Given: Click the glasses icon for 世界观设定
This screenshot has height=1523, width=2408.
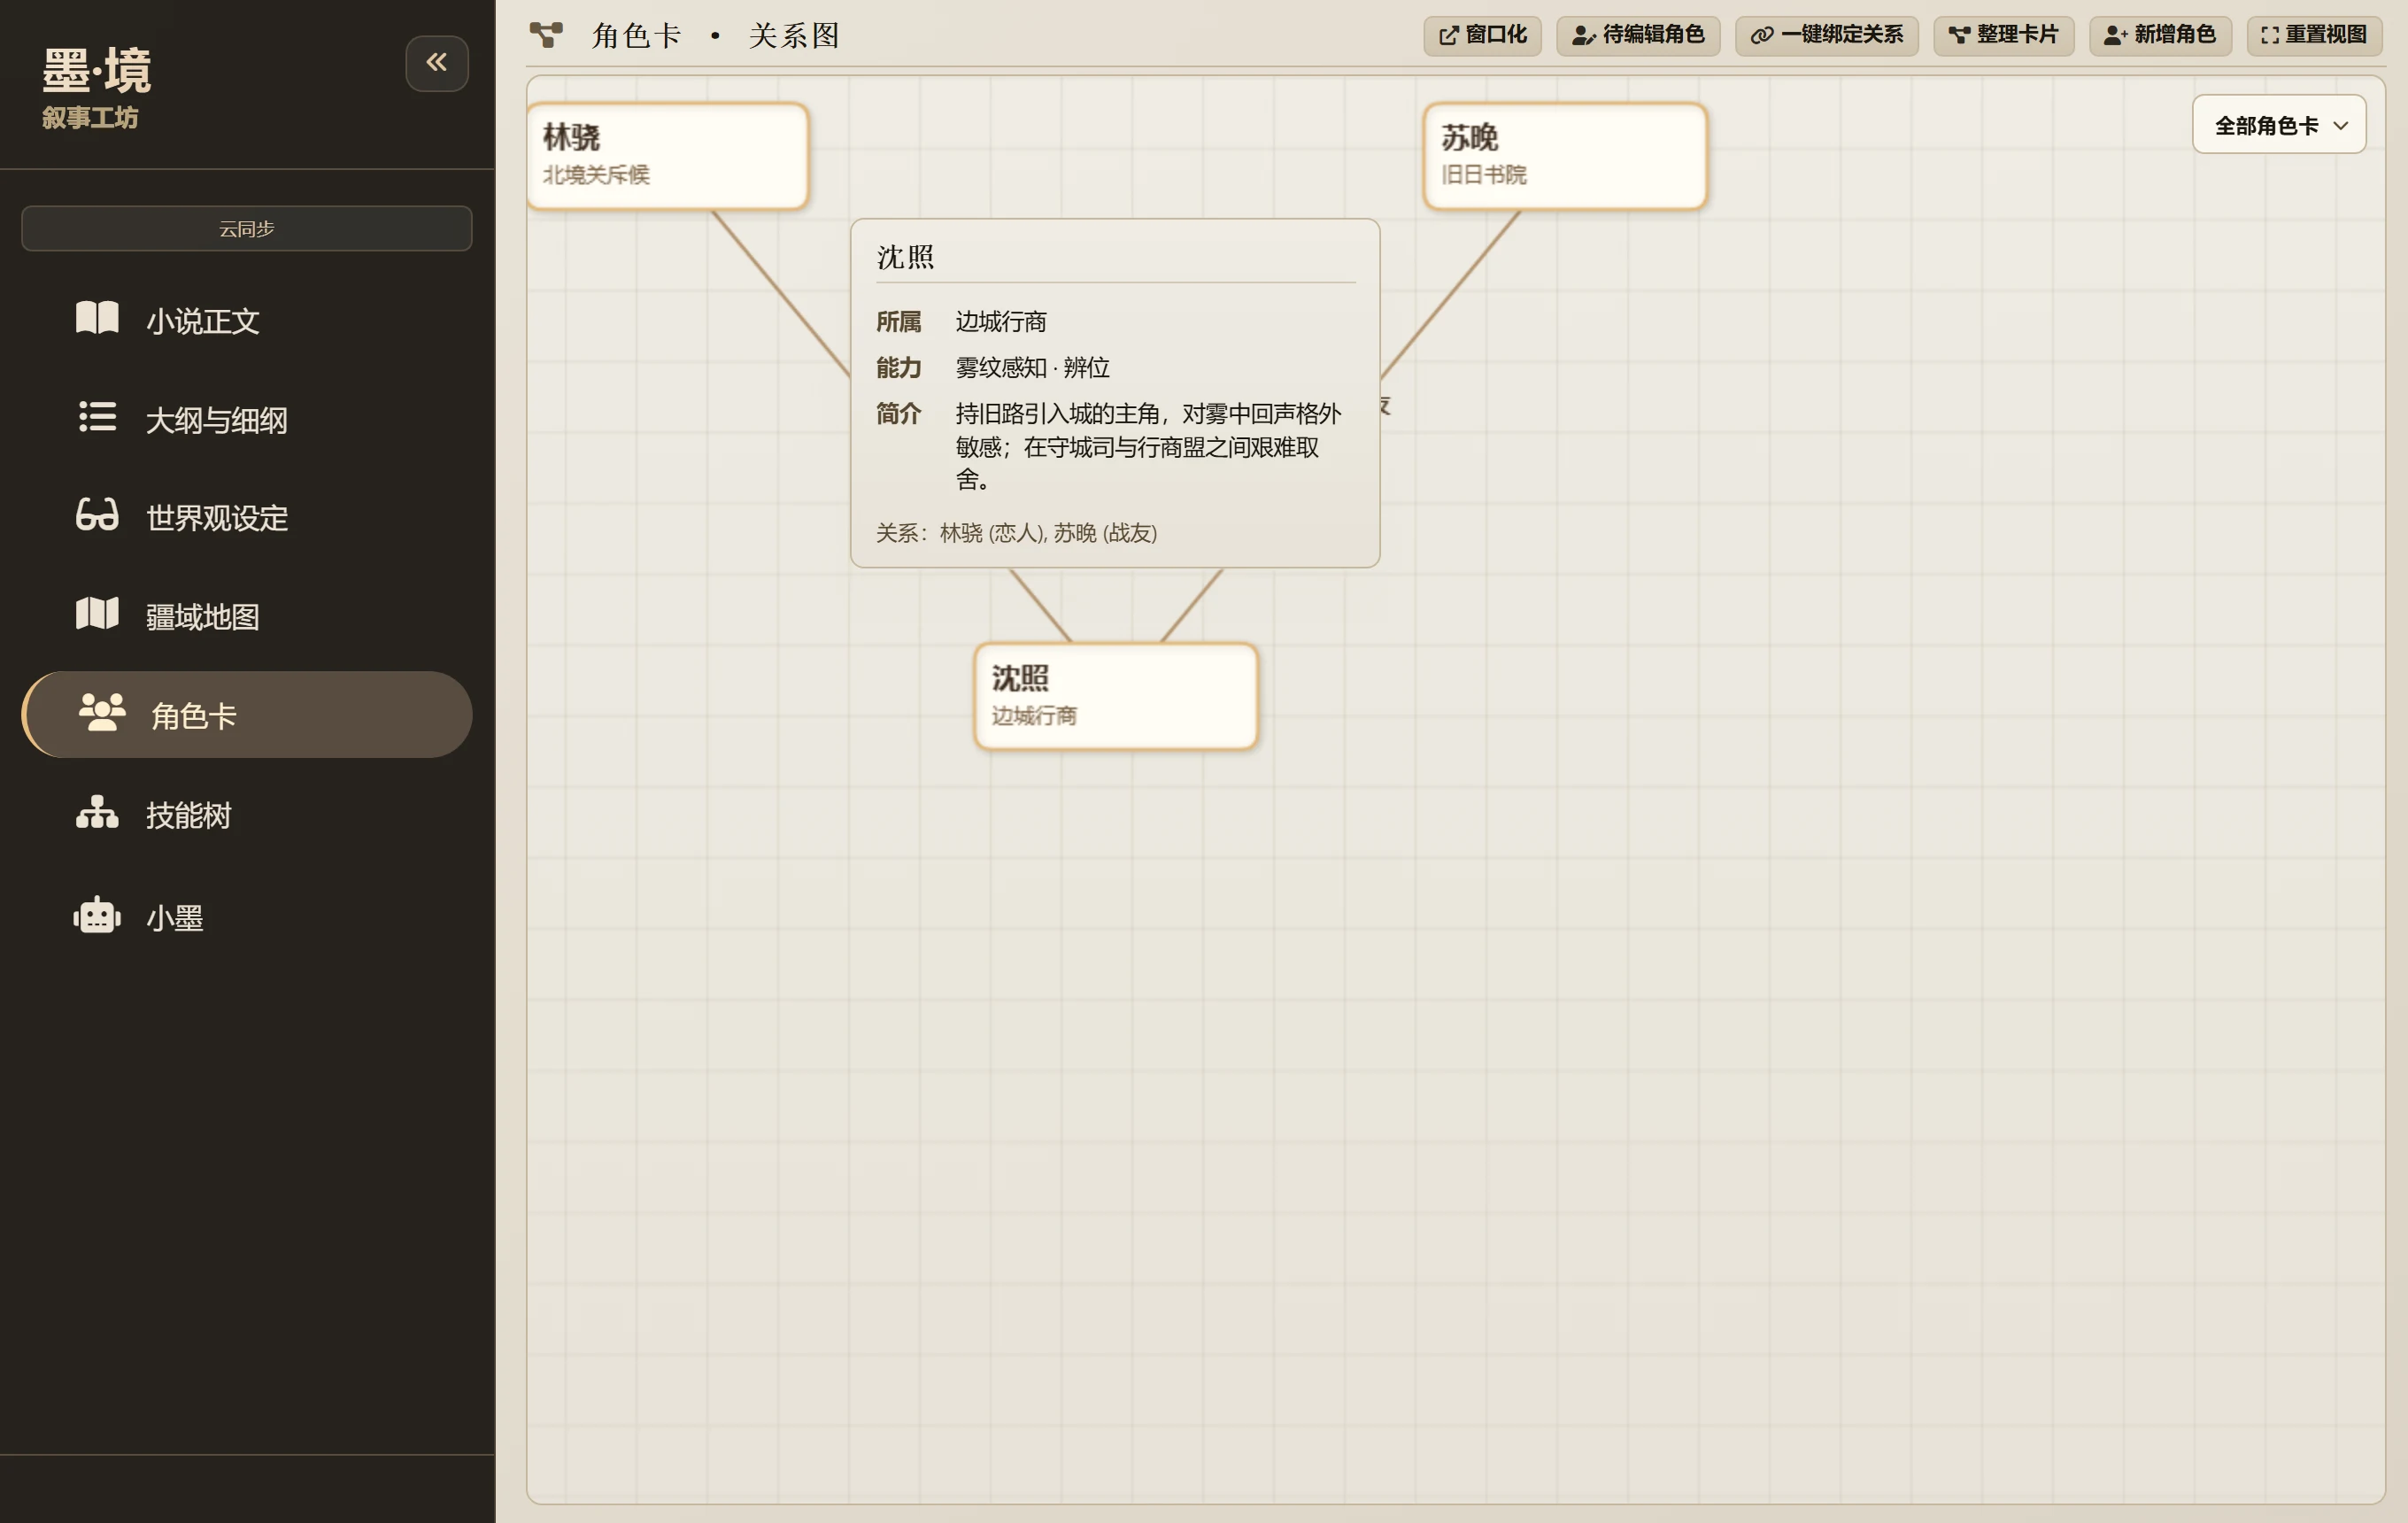Looking at the screenshot, I should (x=97, y=515).
